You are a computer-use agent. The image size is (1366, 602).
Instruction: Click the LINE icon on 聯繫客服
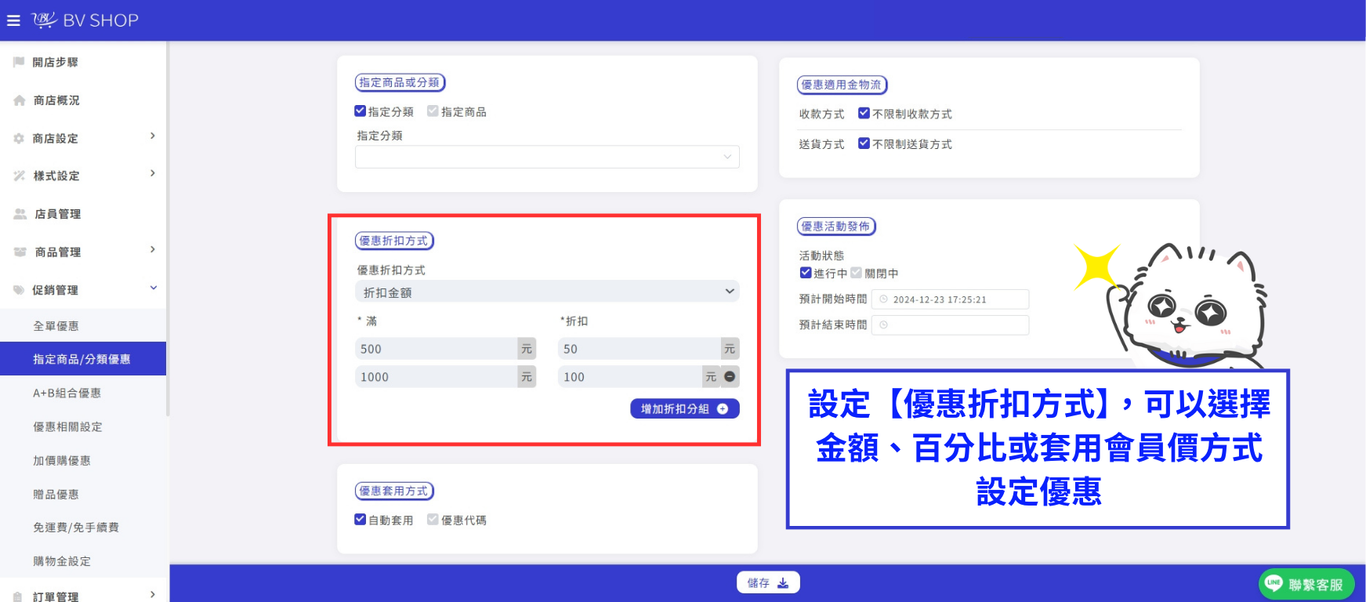[1274, 583]
